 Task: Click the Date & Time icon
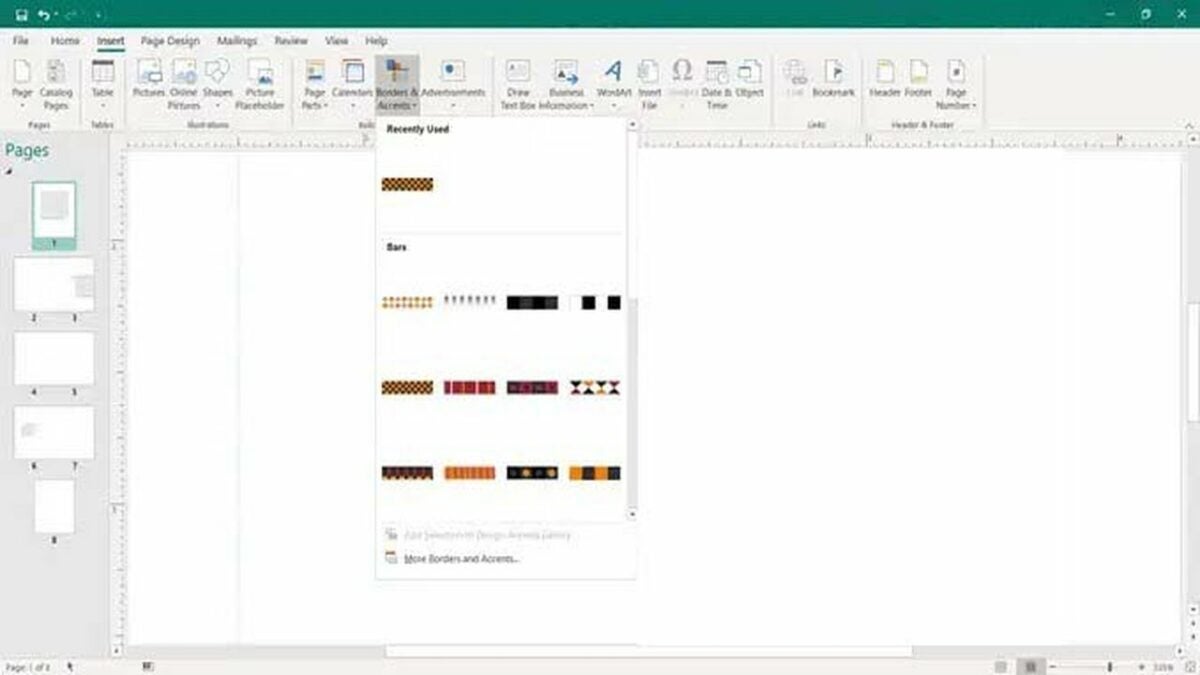716,82
